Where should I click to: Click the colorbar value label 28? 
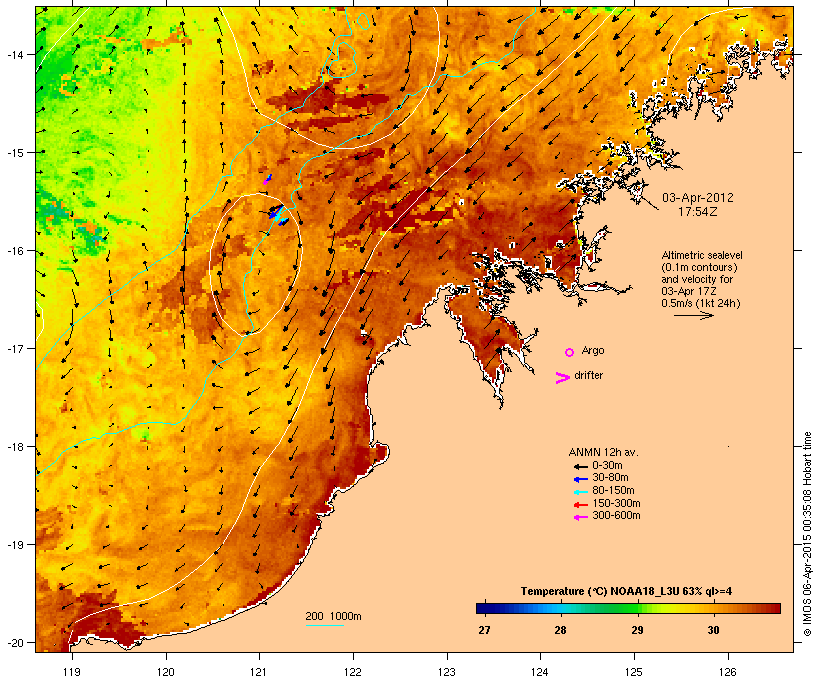[x=561, y=630]
